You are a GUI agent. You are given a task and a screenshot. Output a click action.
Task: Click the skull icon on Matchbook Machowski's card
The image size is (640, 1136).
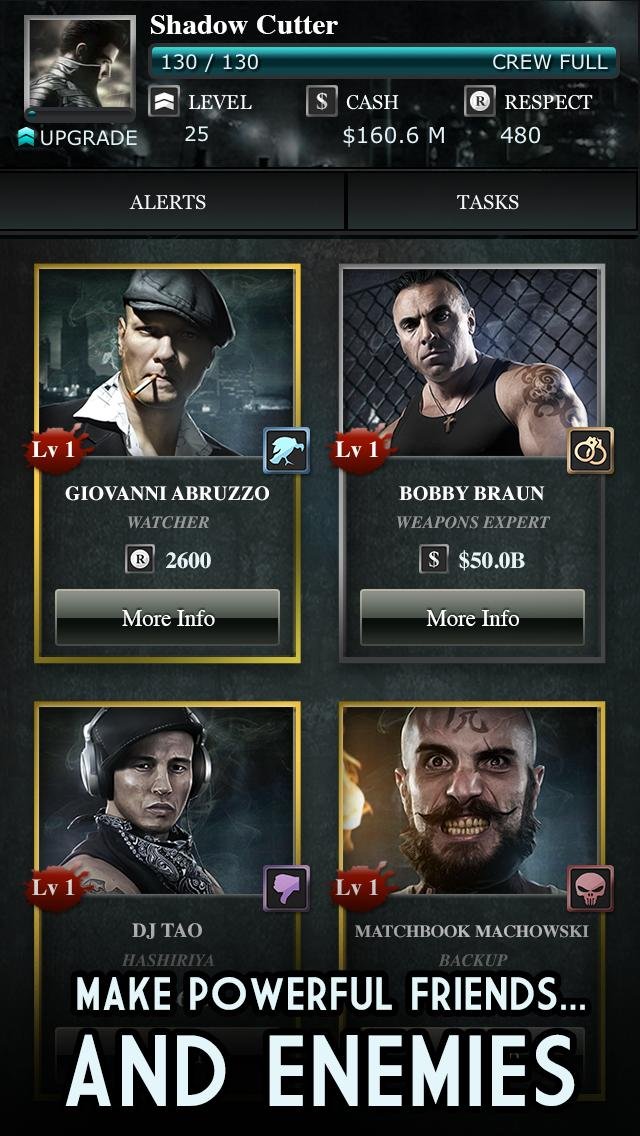coord(590,888)
